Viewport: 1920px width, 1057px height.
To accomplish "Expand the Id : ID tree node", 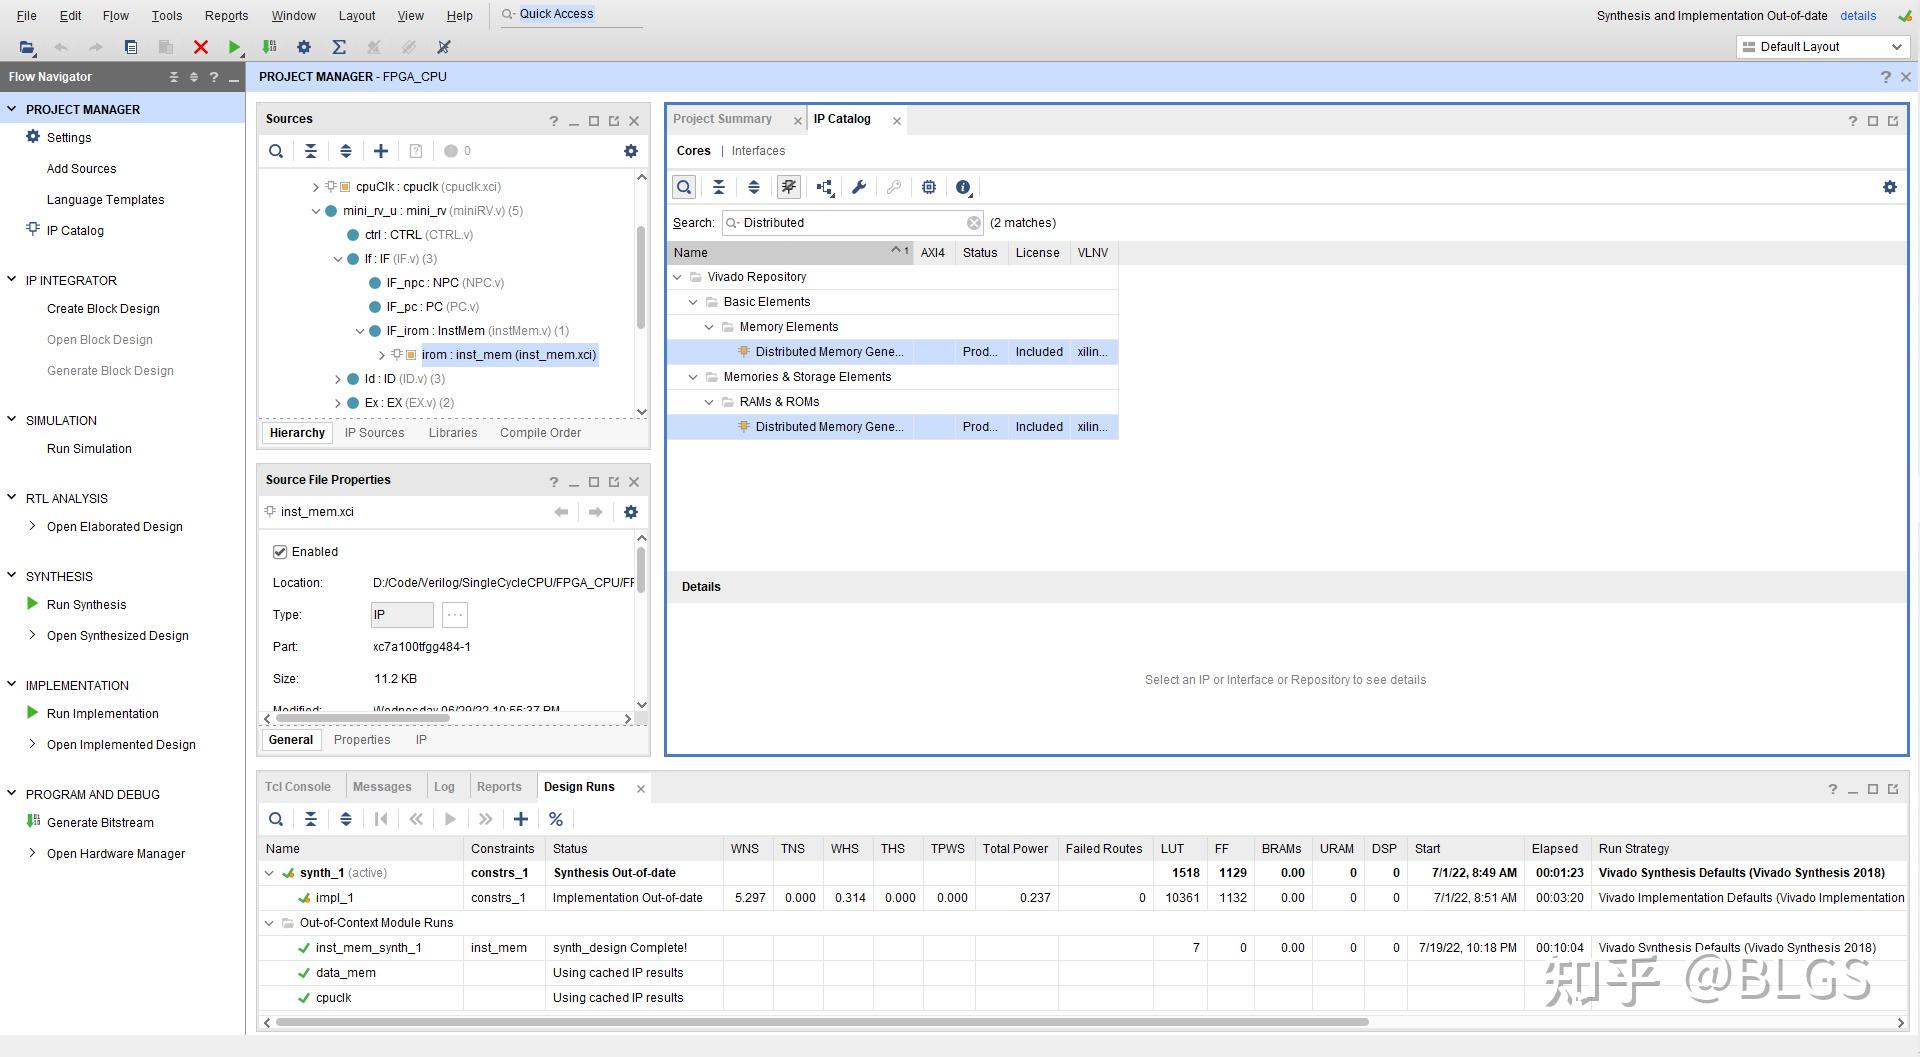I will (338, 379).
